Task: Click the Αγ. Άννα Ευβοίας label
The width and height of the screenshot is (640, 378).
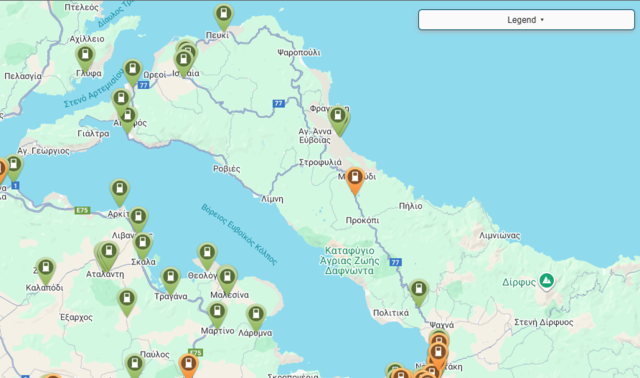Action: point(315,136)
